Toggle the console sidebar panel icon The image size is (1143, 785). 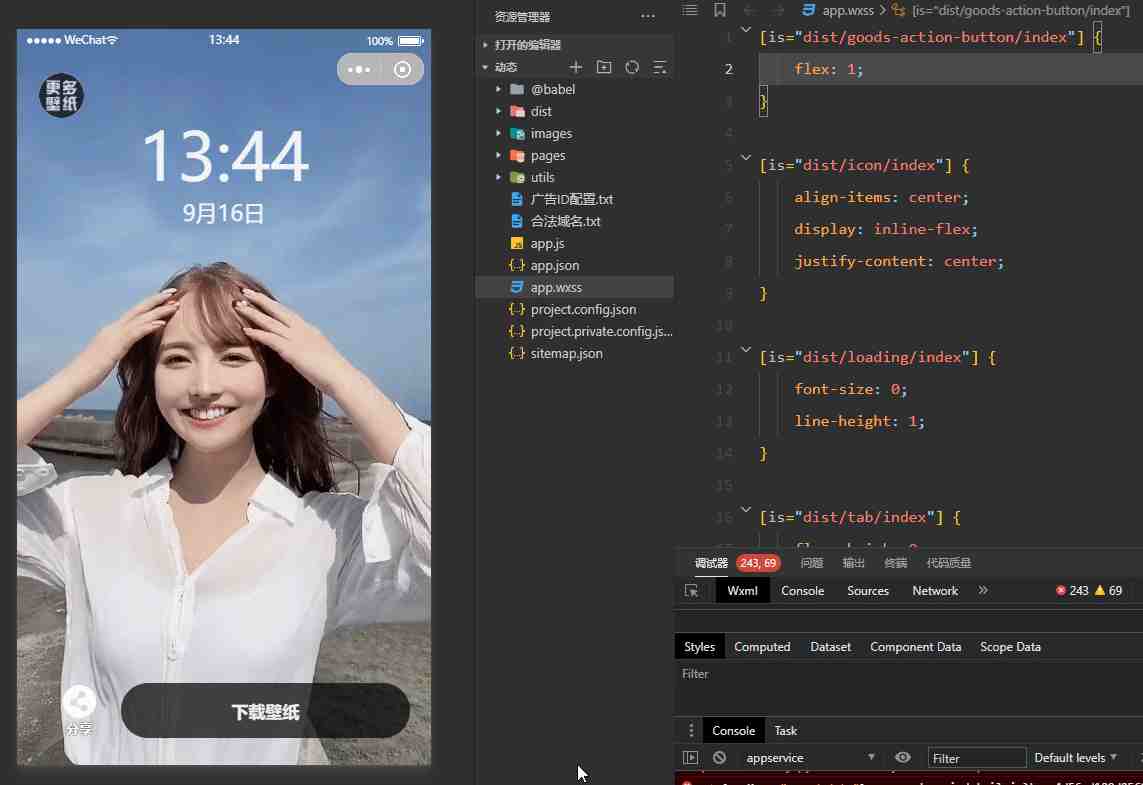pyautogui.click(x=690, y=758)
